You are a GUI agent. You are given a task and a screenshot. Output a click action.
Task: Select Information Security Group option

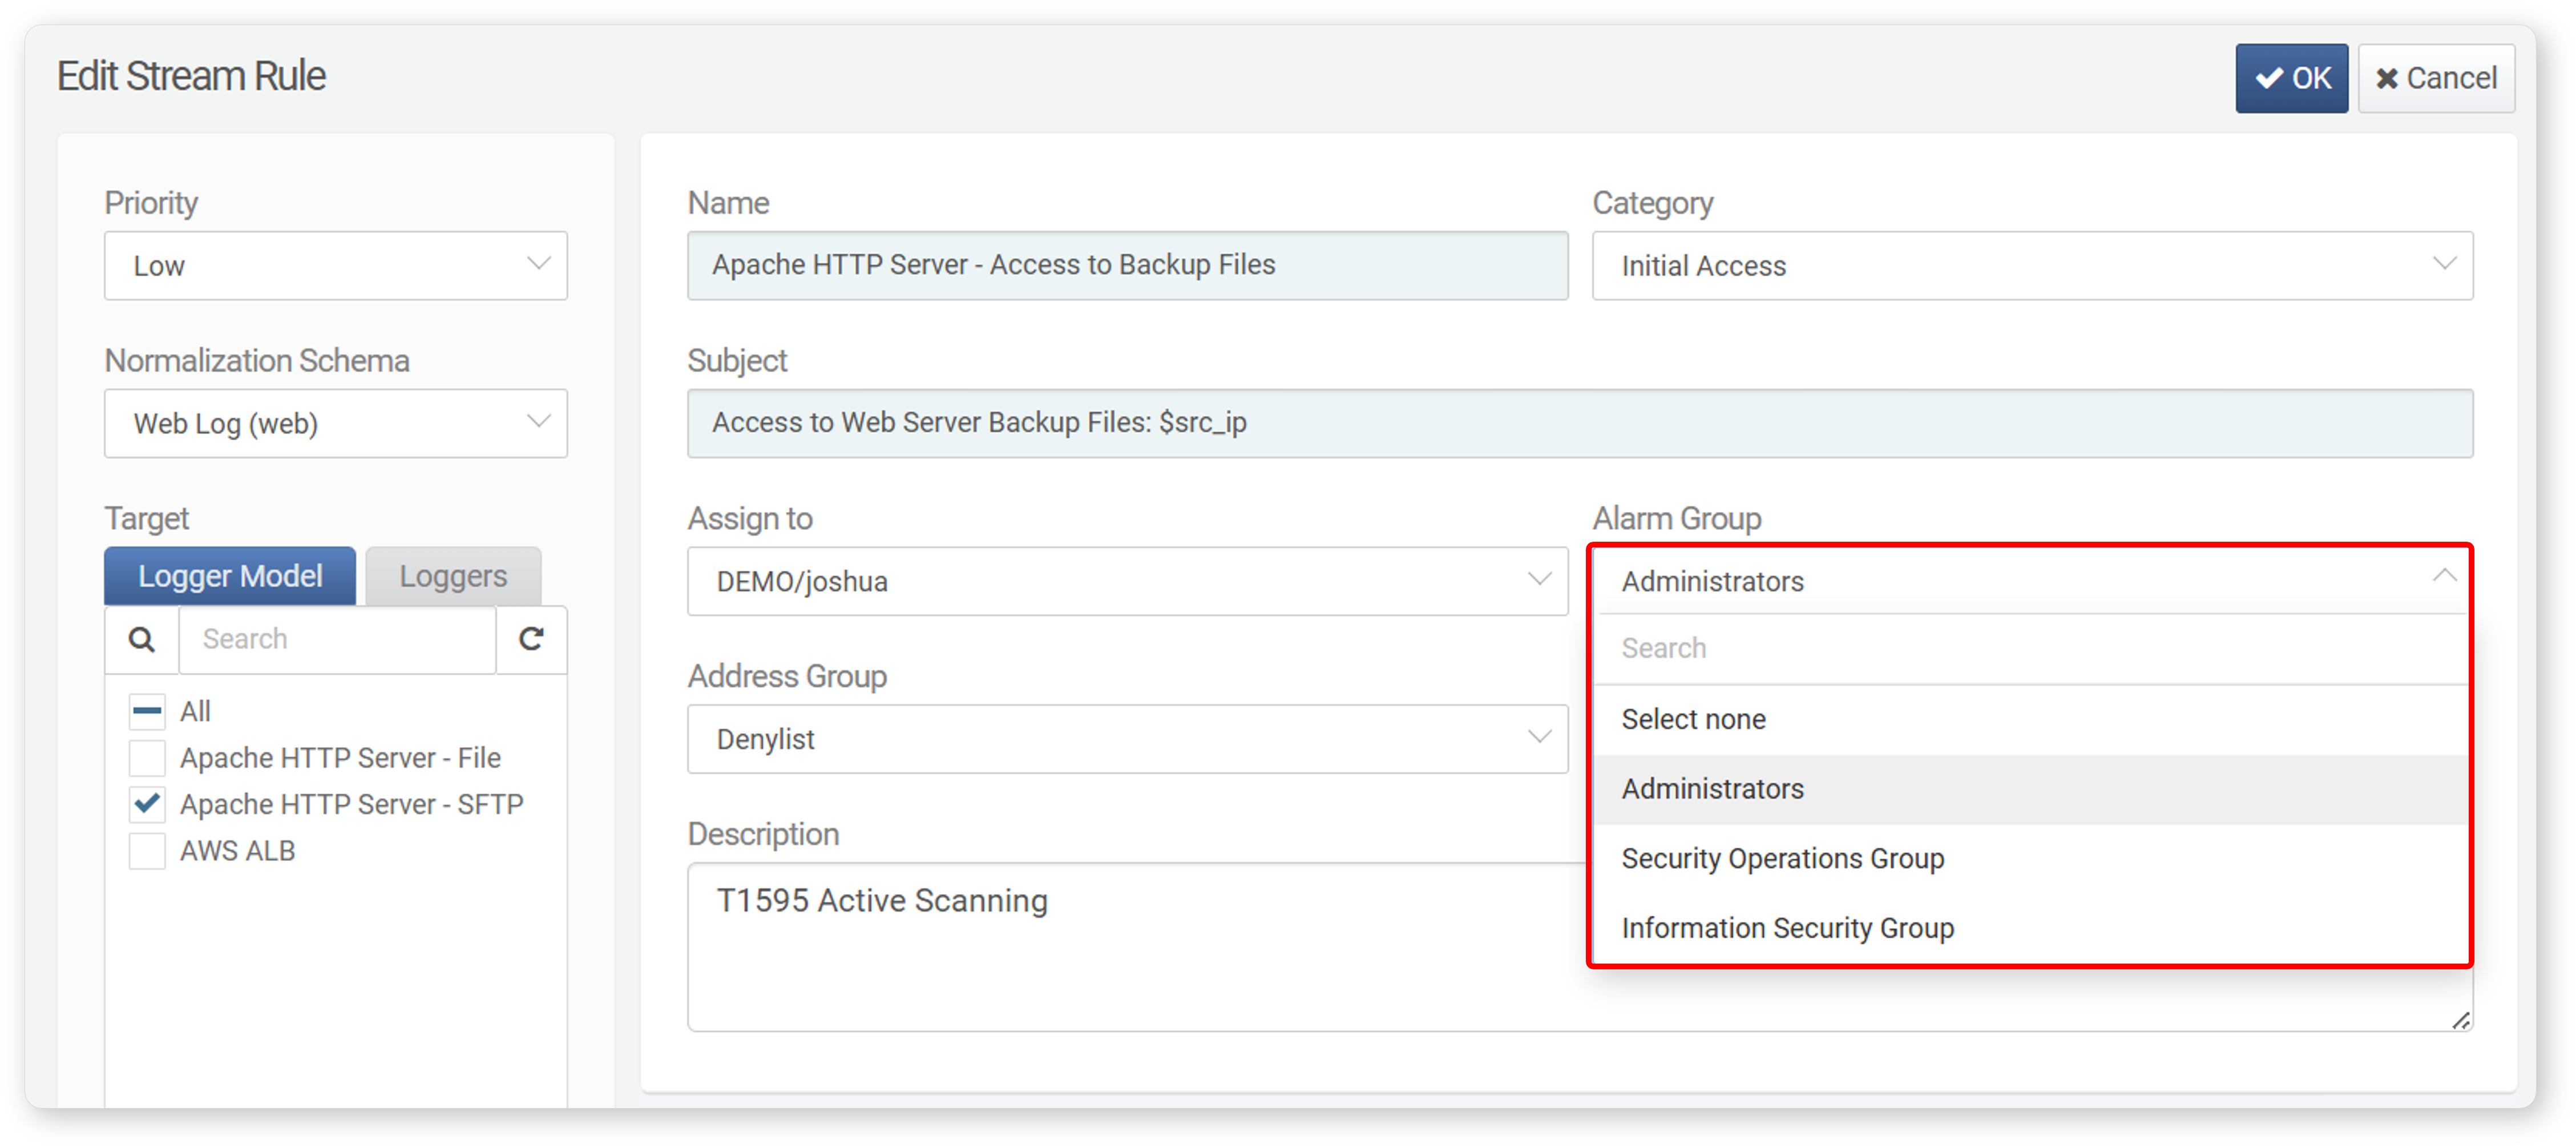click(2030, 929)
